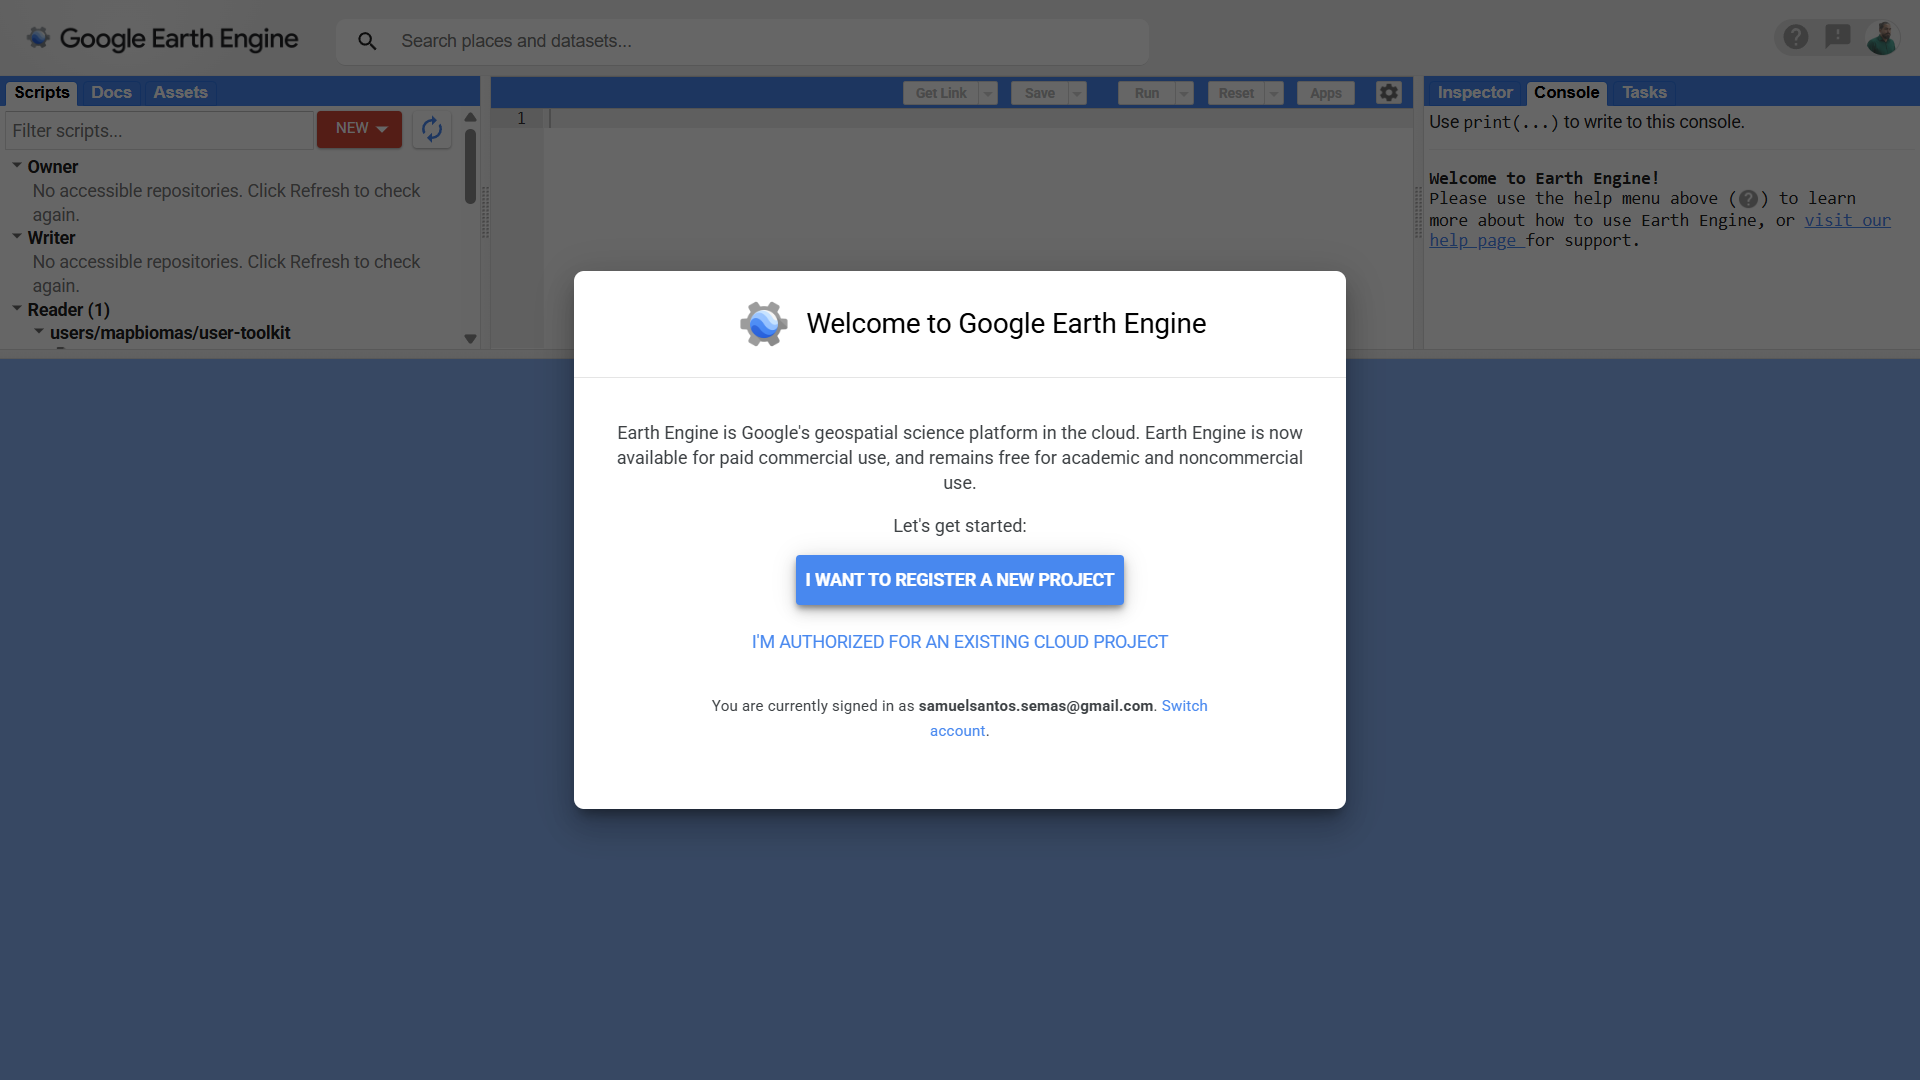The image size is (1920, 1080).
Task: Switch to the Docs tab
Action: [111, 92]
